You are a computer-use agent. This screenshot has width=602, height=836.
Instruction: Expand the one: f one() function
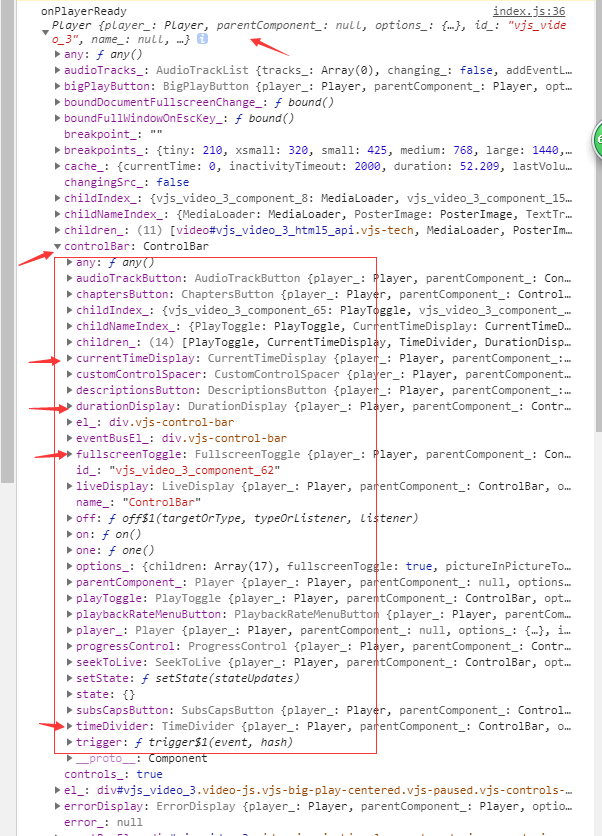point(69,550)
